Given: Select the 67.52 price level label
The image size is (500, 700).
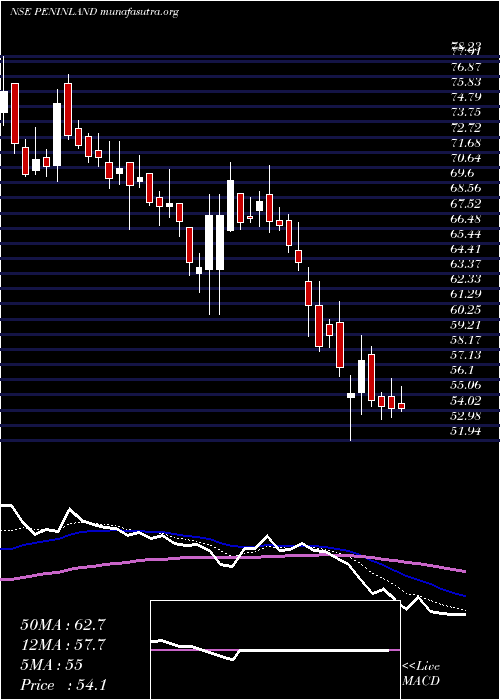Looking at the screenshot, I should click(466, 204).
